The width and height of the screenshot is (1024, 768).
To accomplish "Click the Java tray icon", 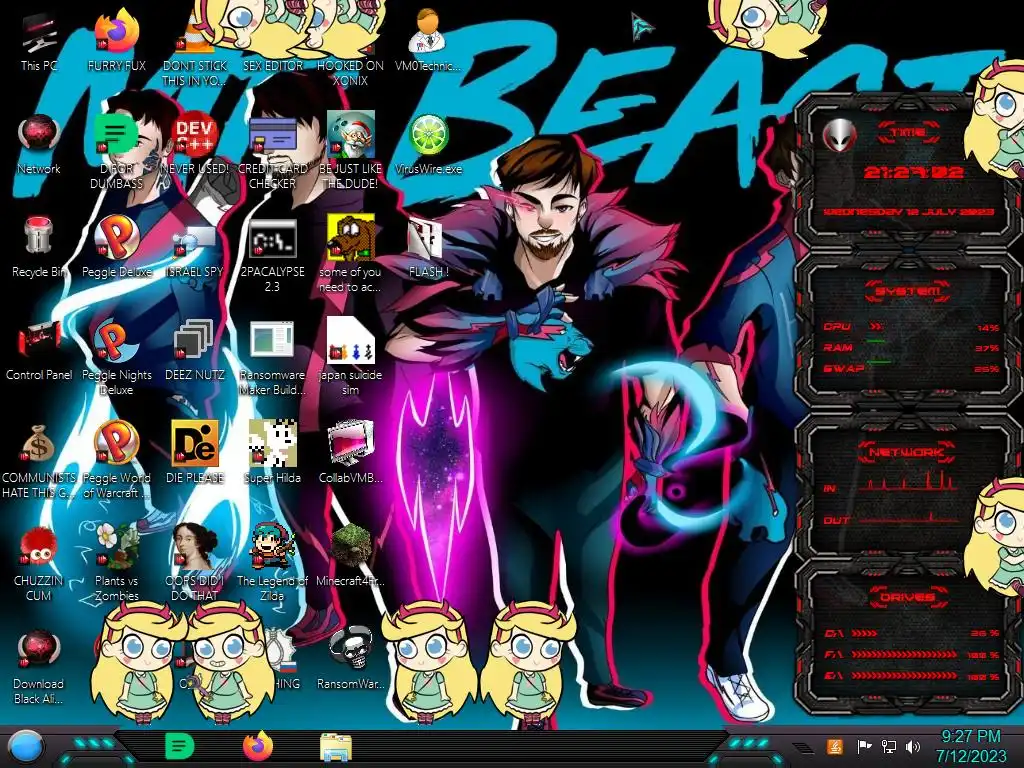I will tap(835, 746).
